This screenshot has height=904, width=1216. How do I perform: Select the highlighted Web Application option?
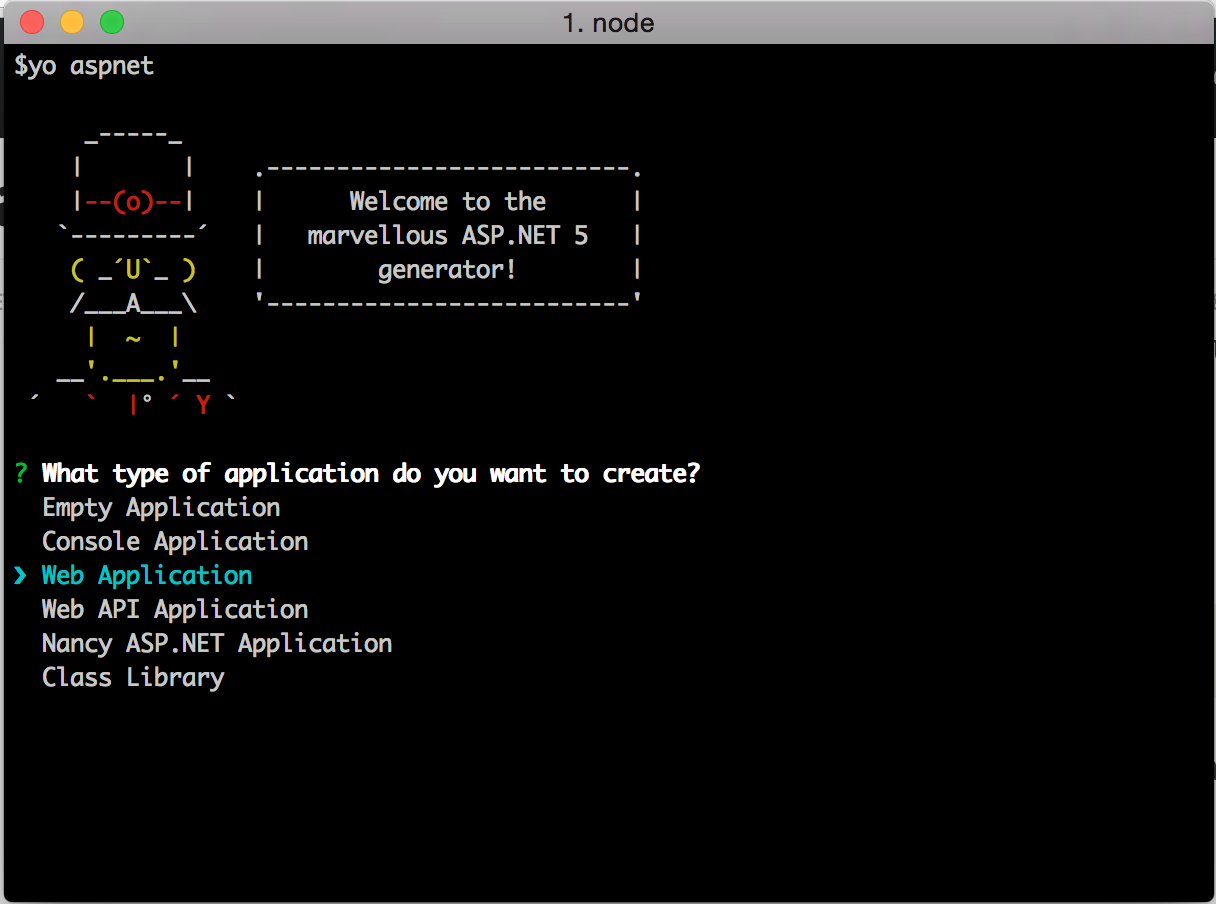pyautogui.click(x=147, y=576)
